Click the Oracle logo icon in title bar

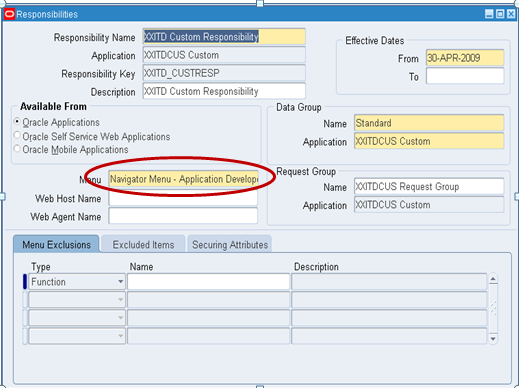tap(9, 14)
